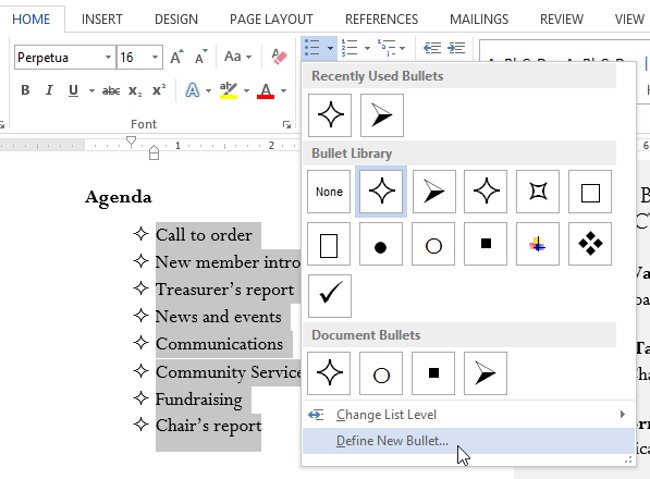Open the Perpetua font name dropdown
The height and width of the screenshot is (479, 650).
107,57
